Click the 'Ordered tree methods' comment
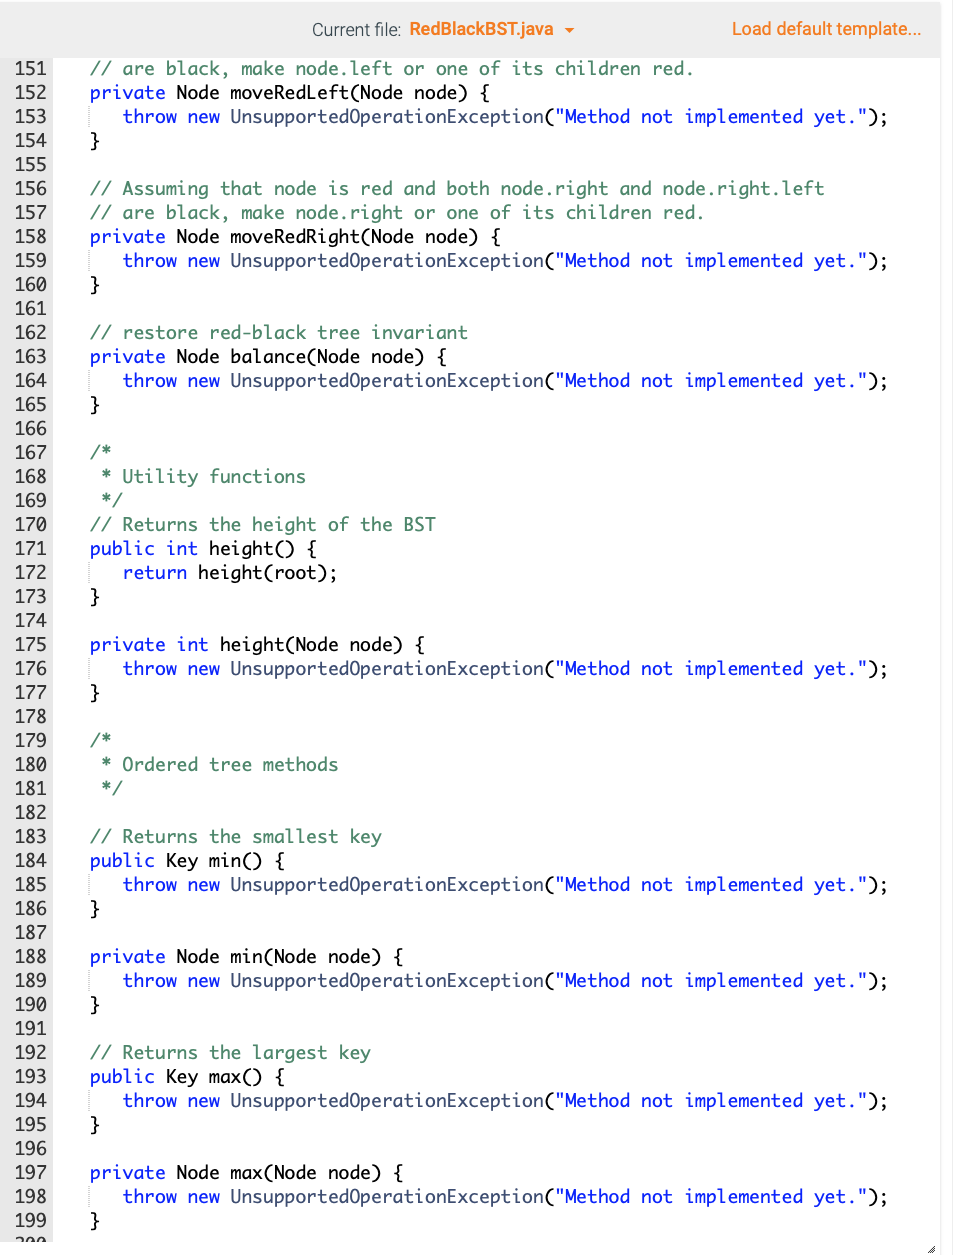Image resolution: width=953 pixels, height=1255 pixels. click(230, 765)
